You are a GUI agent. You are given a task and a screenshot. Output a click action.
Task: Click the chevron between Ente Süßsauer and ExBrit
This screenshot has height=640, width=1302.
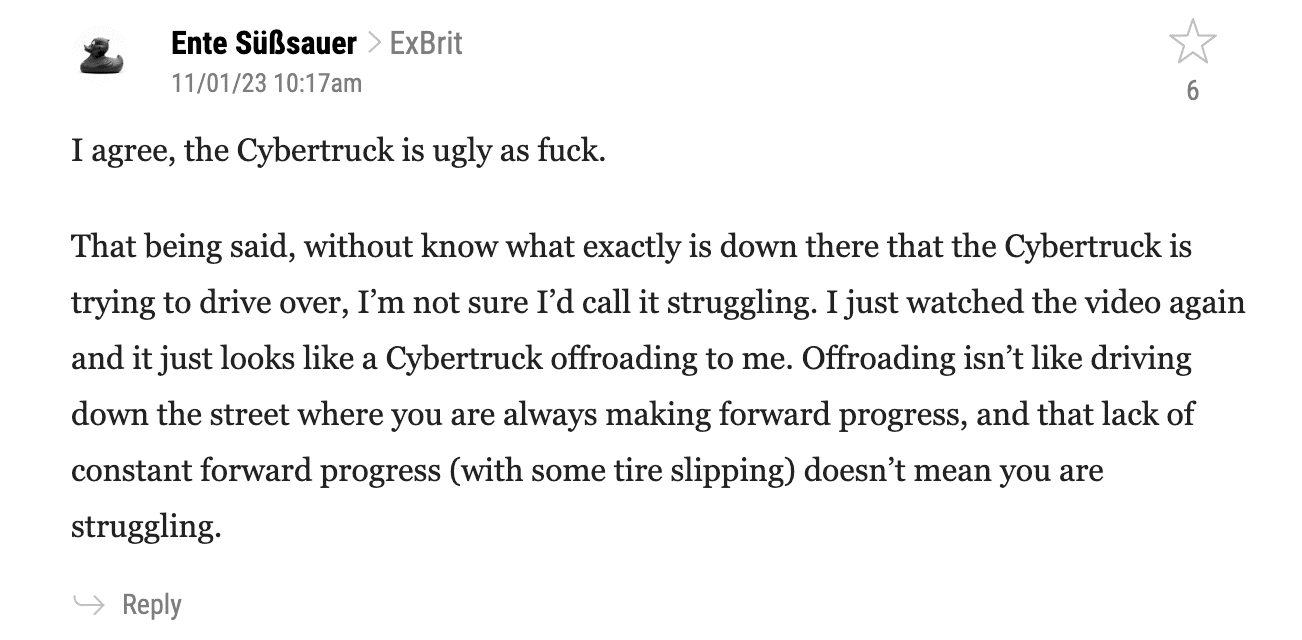(x=373, y=44)
